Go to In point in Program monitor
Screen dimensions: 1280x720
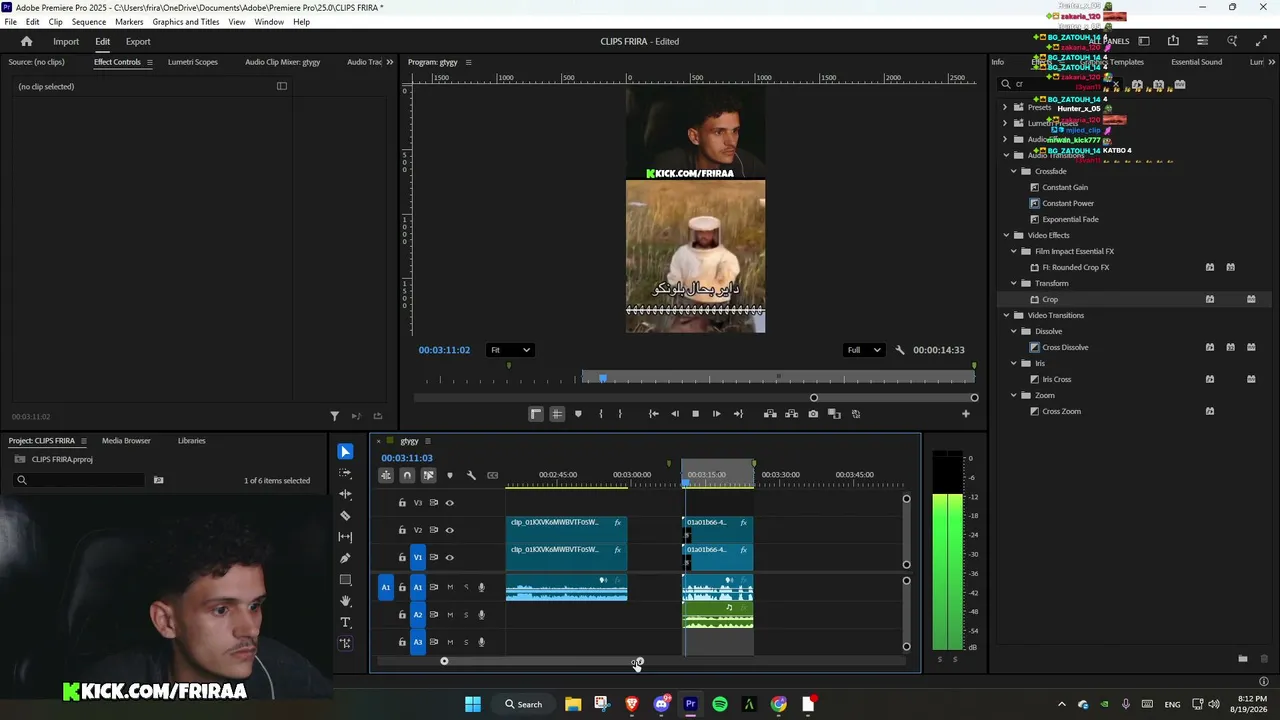653,414
